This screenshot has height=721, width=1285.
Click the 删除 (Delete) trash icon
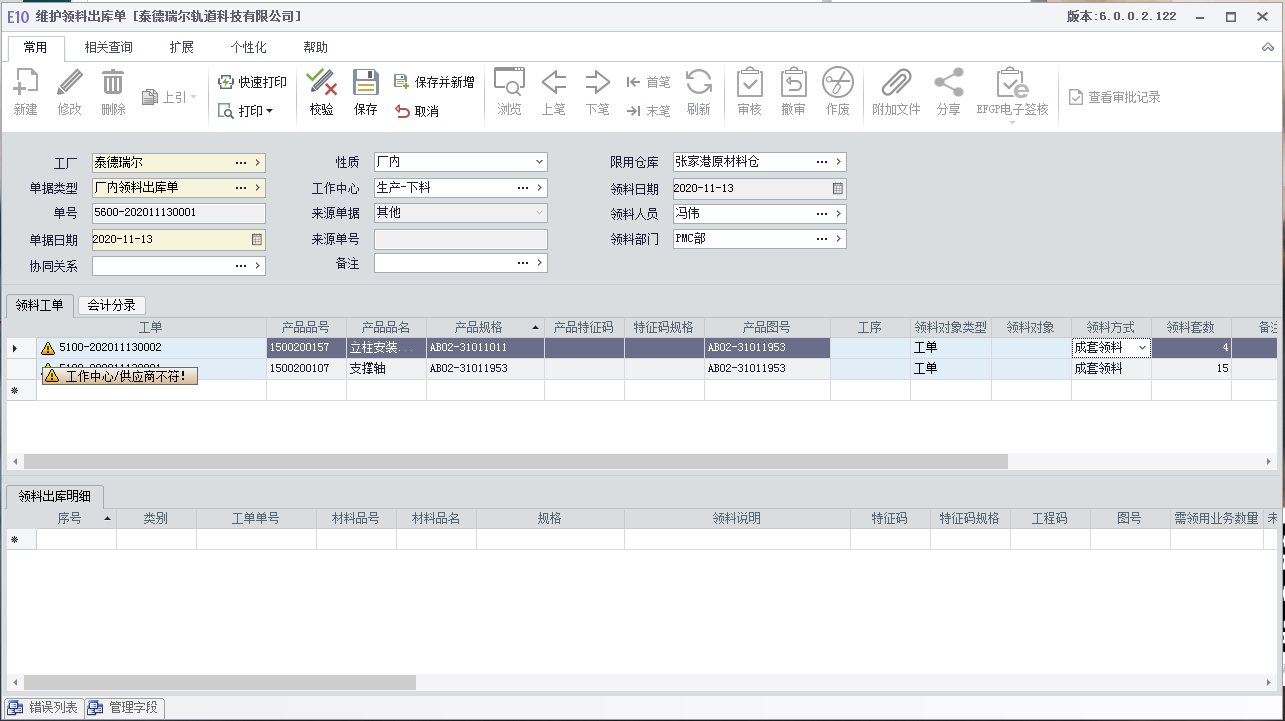coord(114,83)
